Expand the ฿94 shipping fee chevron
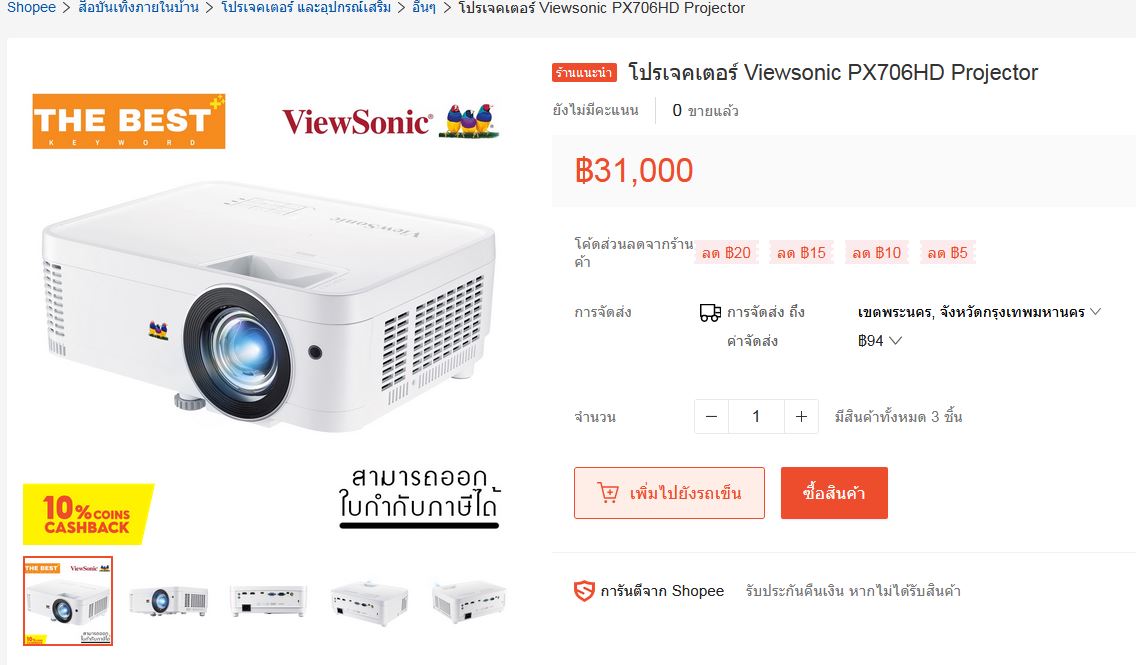 [x=895, y=340]
